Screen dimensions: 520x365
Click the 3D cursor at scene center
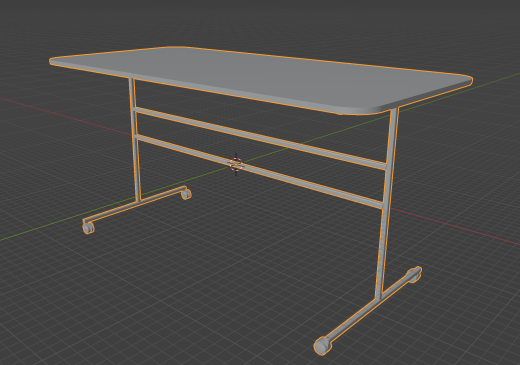click(236, 164)
